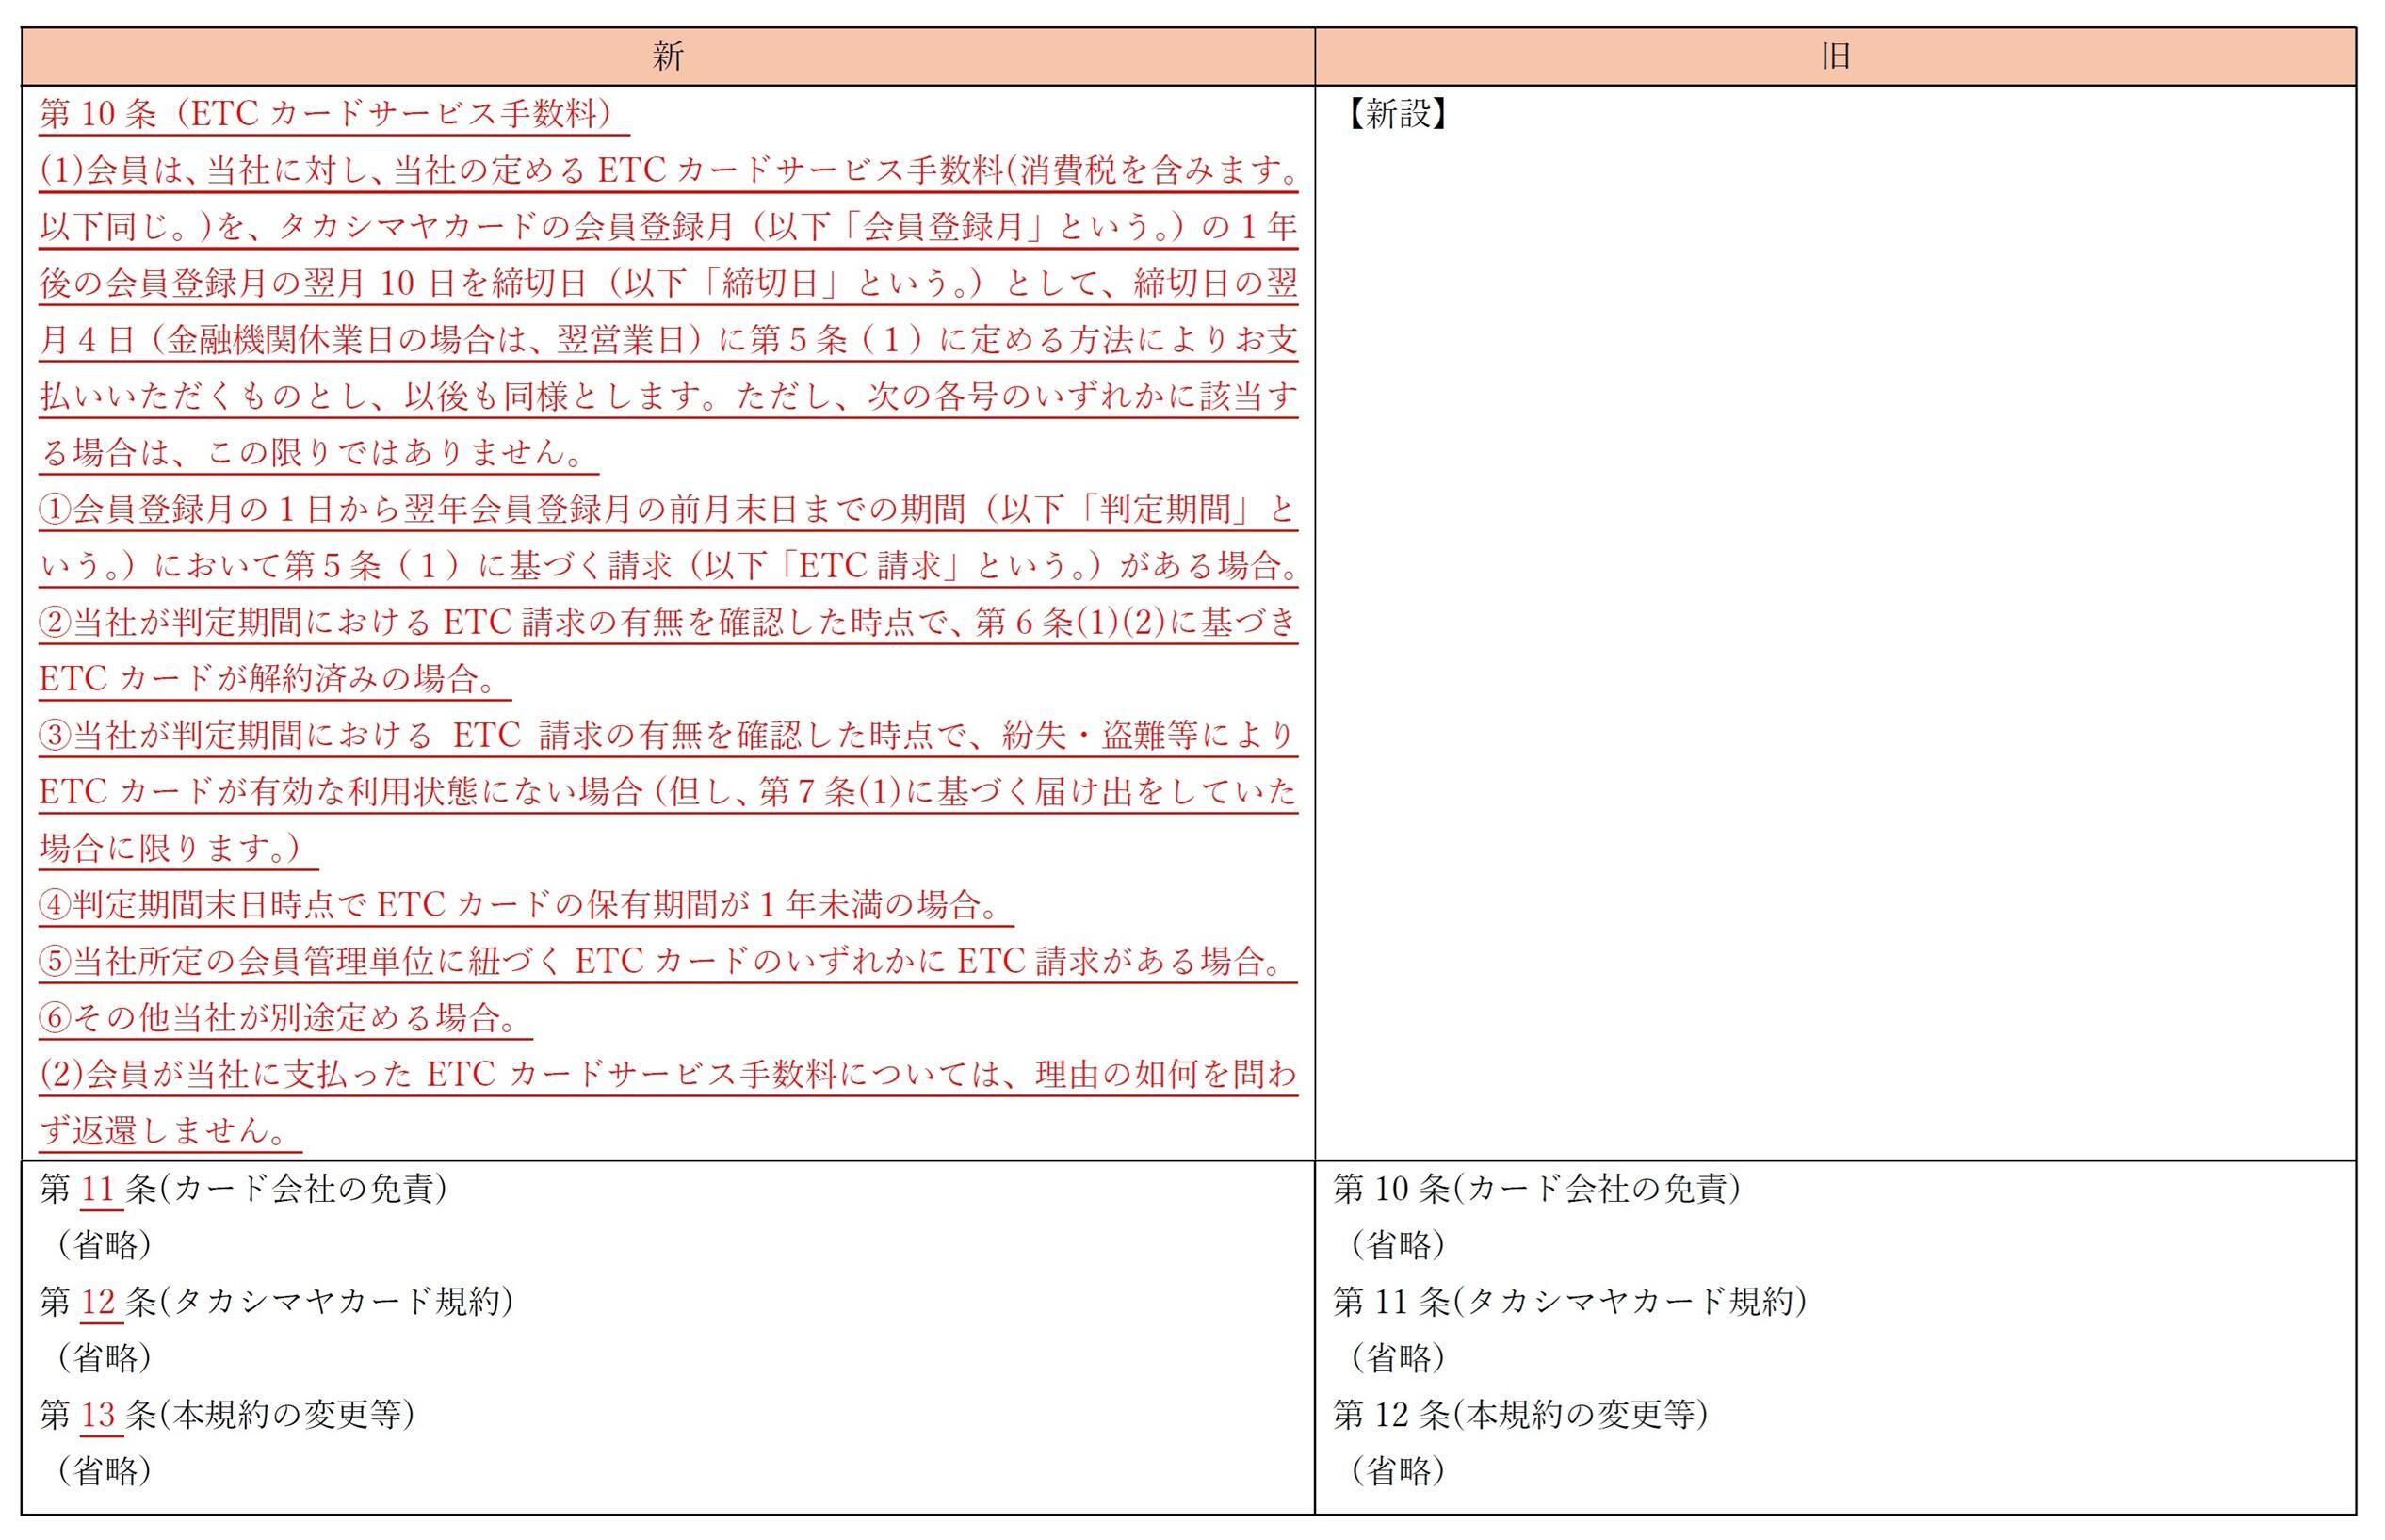Click the line starting (1)会員は、当社に対し
This screenshot has width=2385, height=1540.
(x=668, y=171)
